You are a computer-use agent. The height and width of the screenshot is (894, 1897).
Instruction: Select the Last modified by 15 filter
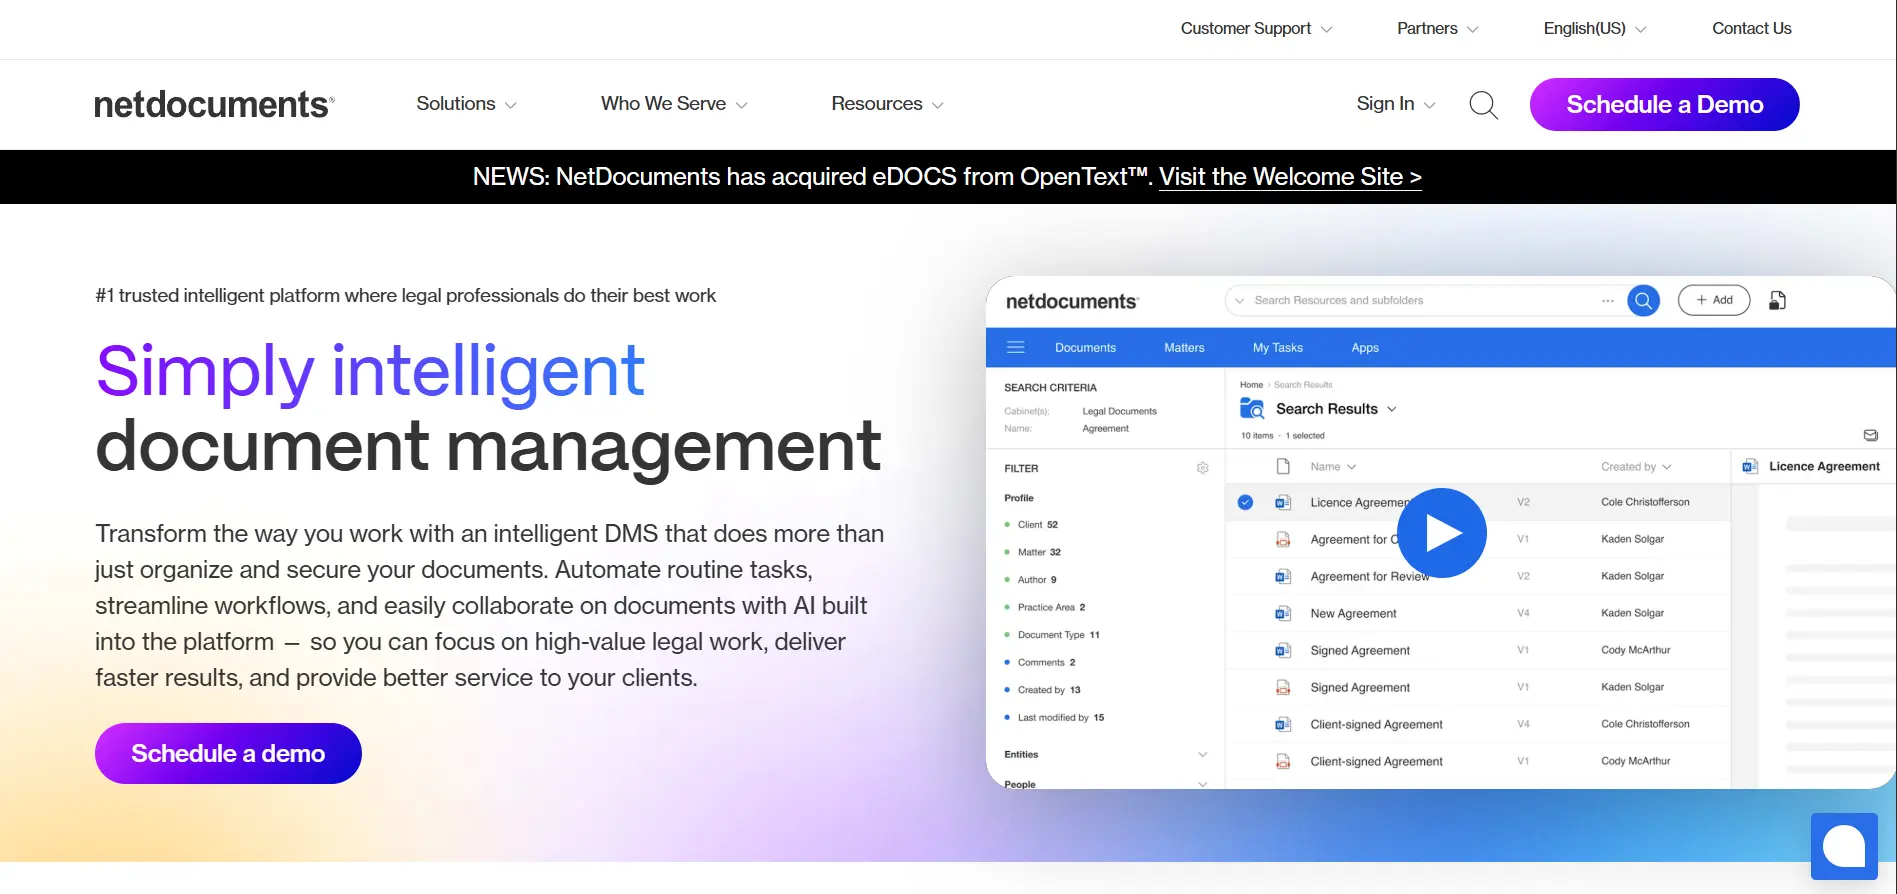click(x=1060, y=717)
